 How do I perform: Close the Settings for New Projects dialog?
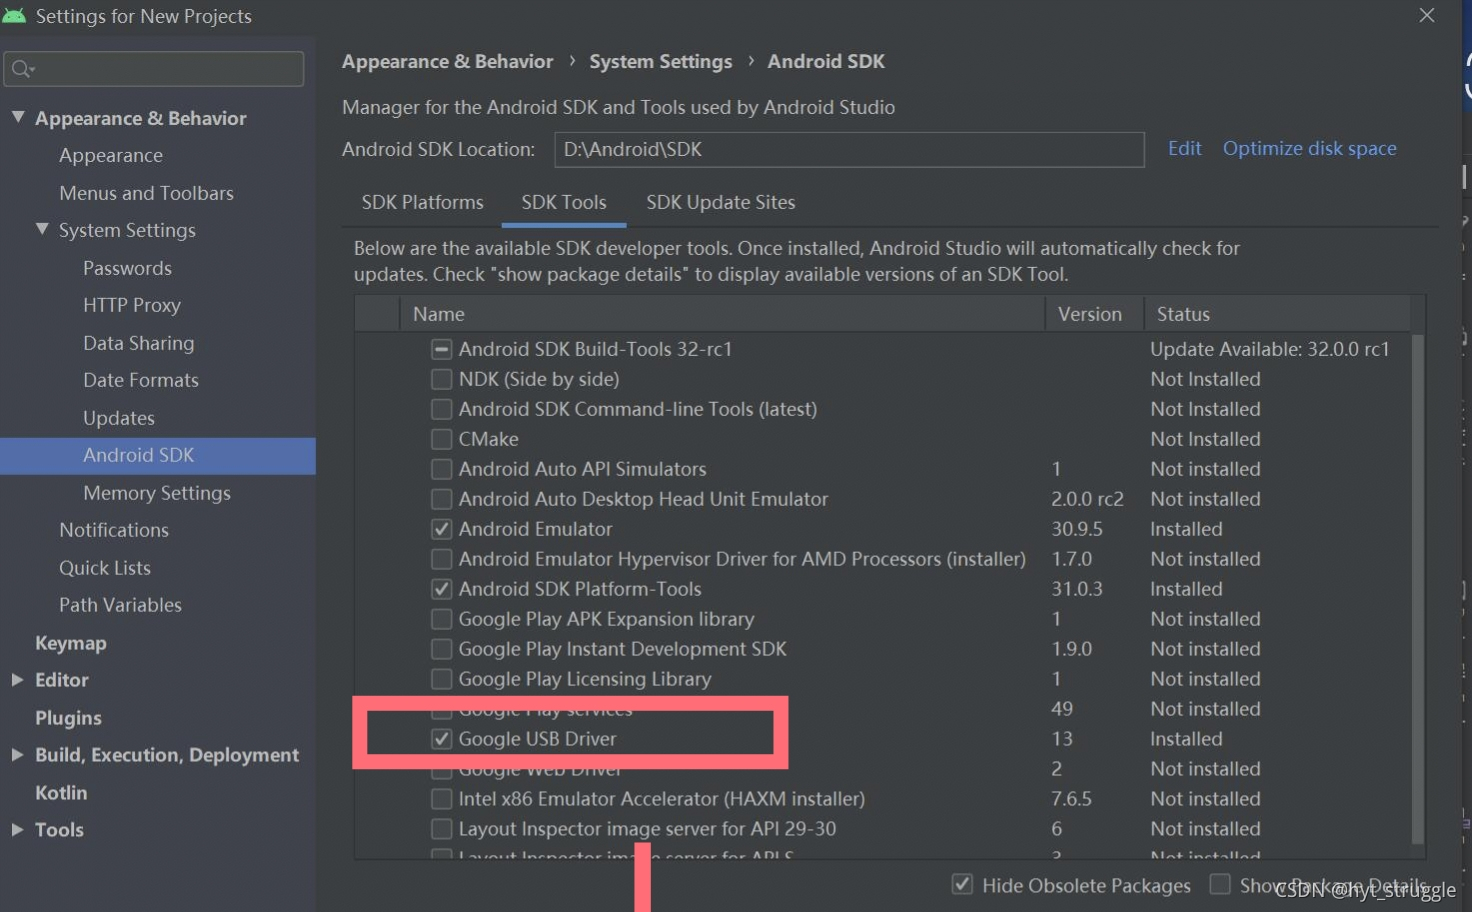(x=1427, y=15)
